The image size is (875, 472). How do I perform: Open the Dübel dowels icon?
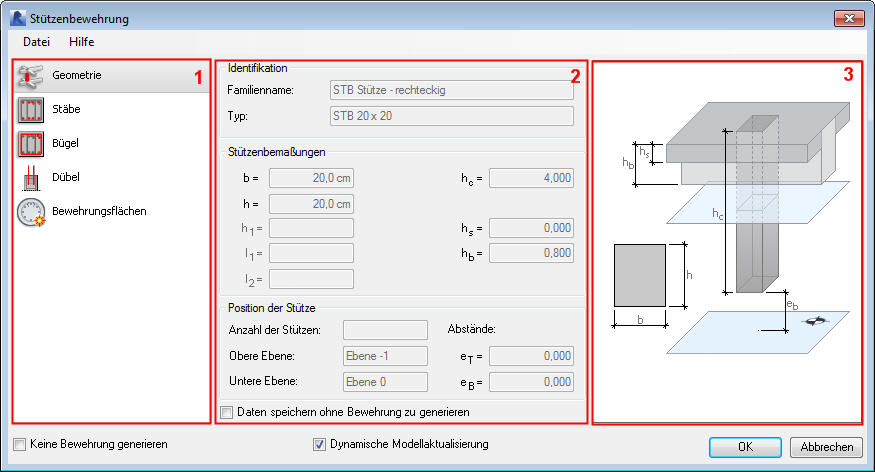click(x=30, y=178)
